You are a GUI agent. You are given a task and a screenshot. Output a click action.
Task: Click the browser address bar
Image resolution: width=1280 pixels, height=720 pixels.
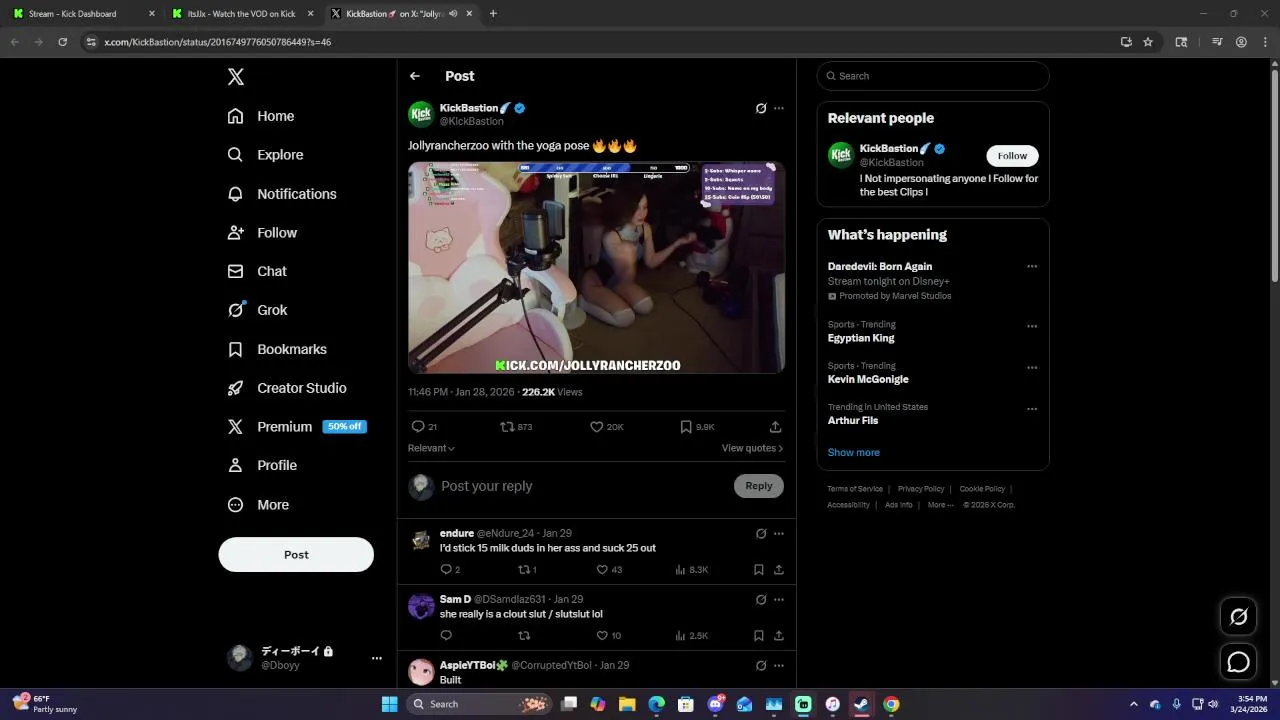pyautogui.click(x=600, y=42)
